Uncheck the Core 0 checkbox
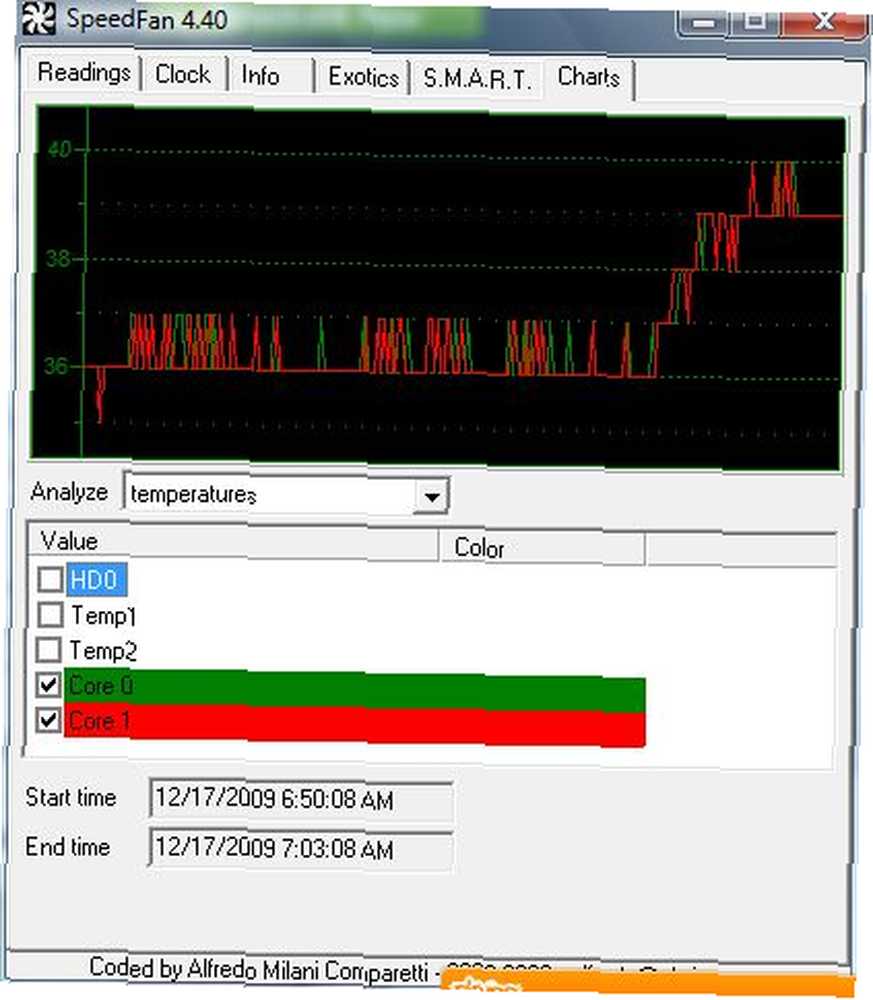Image resolution: width=873 pixels, height=1000 pixels. (x=48, y=685)
